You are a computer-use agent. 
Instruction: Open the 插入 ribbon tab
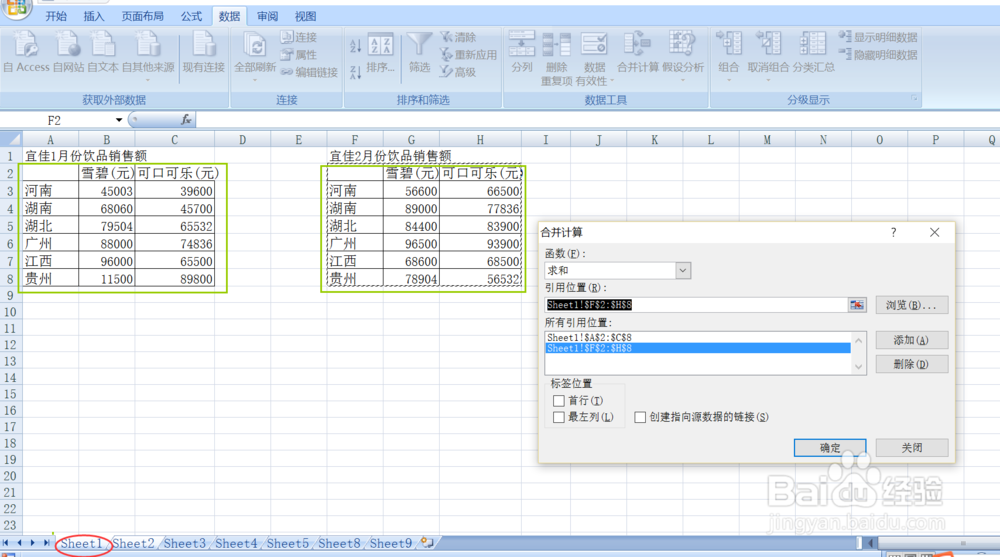click(94, 16)
